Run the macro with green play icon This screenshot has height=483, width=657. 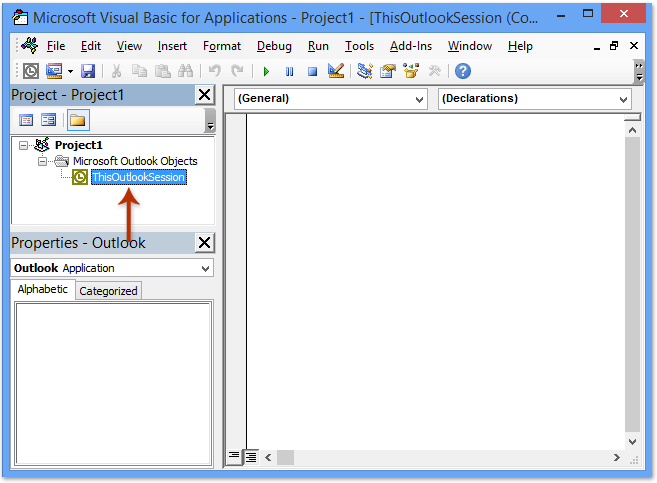pyautogui.click(x=266, y=71)
